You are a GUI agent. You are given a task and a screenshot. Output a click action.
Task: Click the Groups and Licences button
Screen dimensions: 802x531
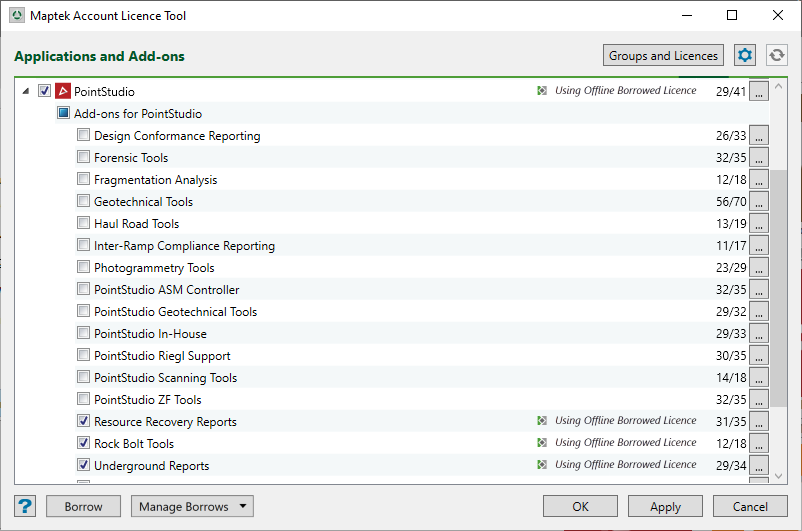tap(663, 55)
